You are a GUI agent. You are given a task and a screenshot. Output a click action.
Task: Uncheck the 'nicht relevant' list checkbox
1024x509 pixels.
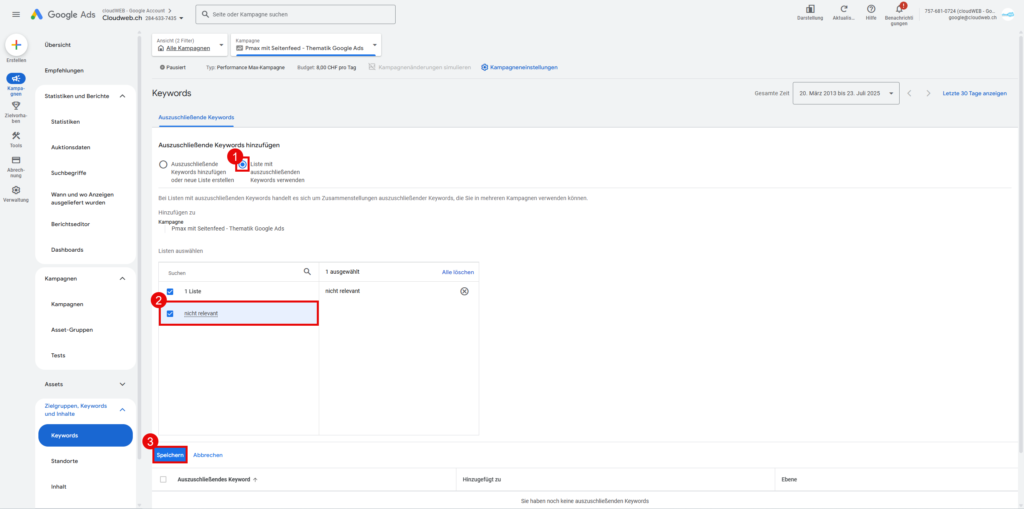point(171,314)
